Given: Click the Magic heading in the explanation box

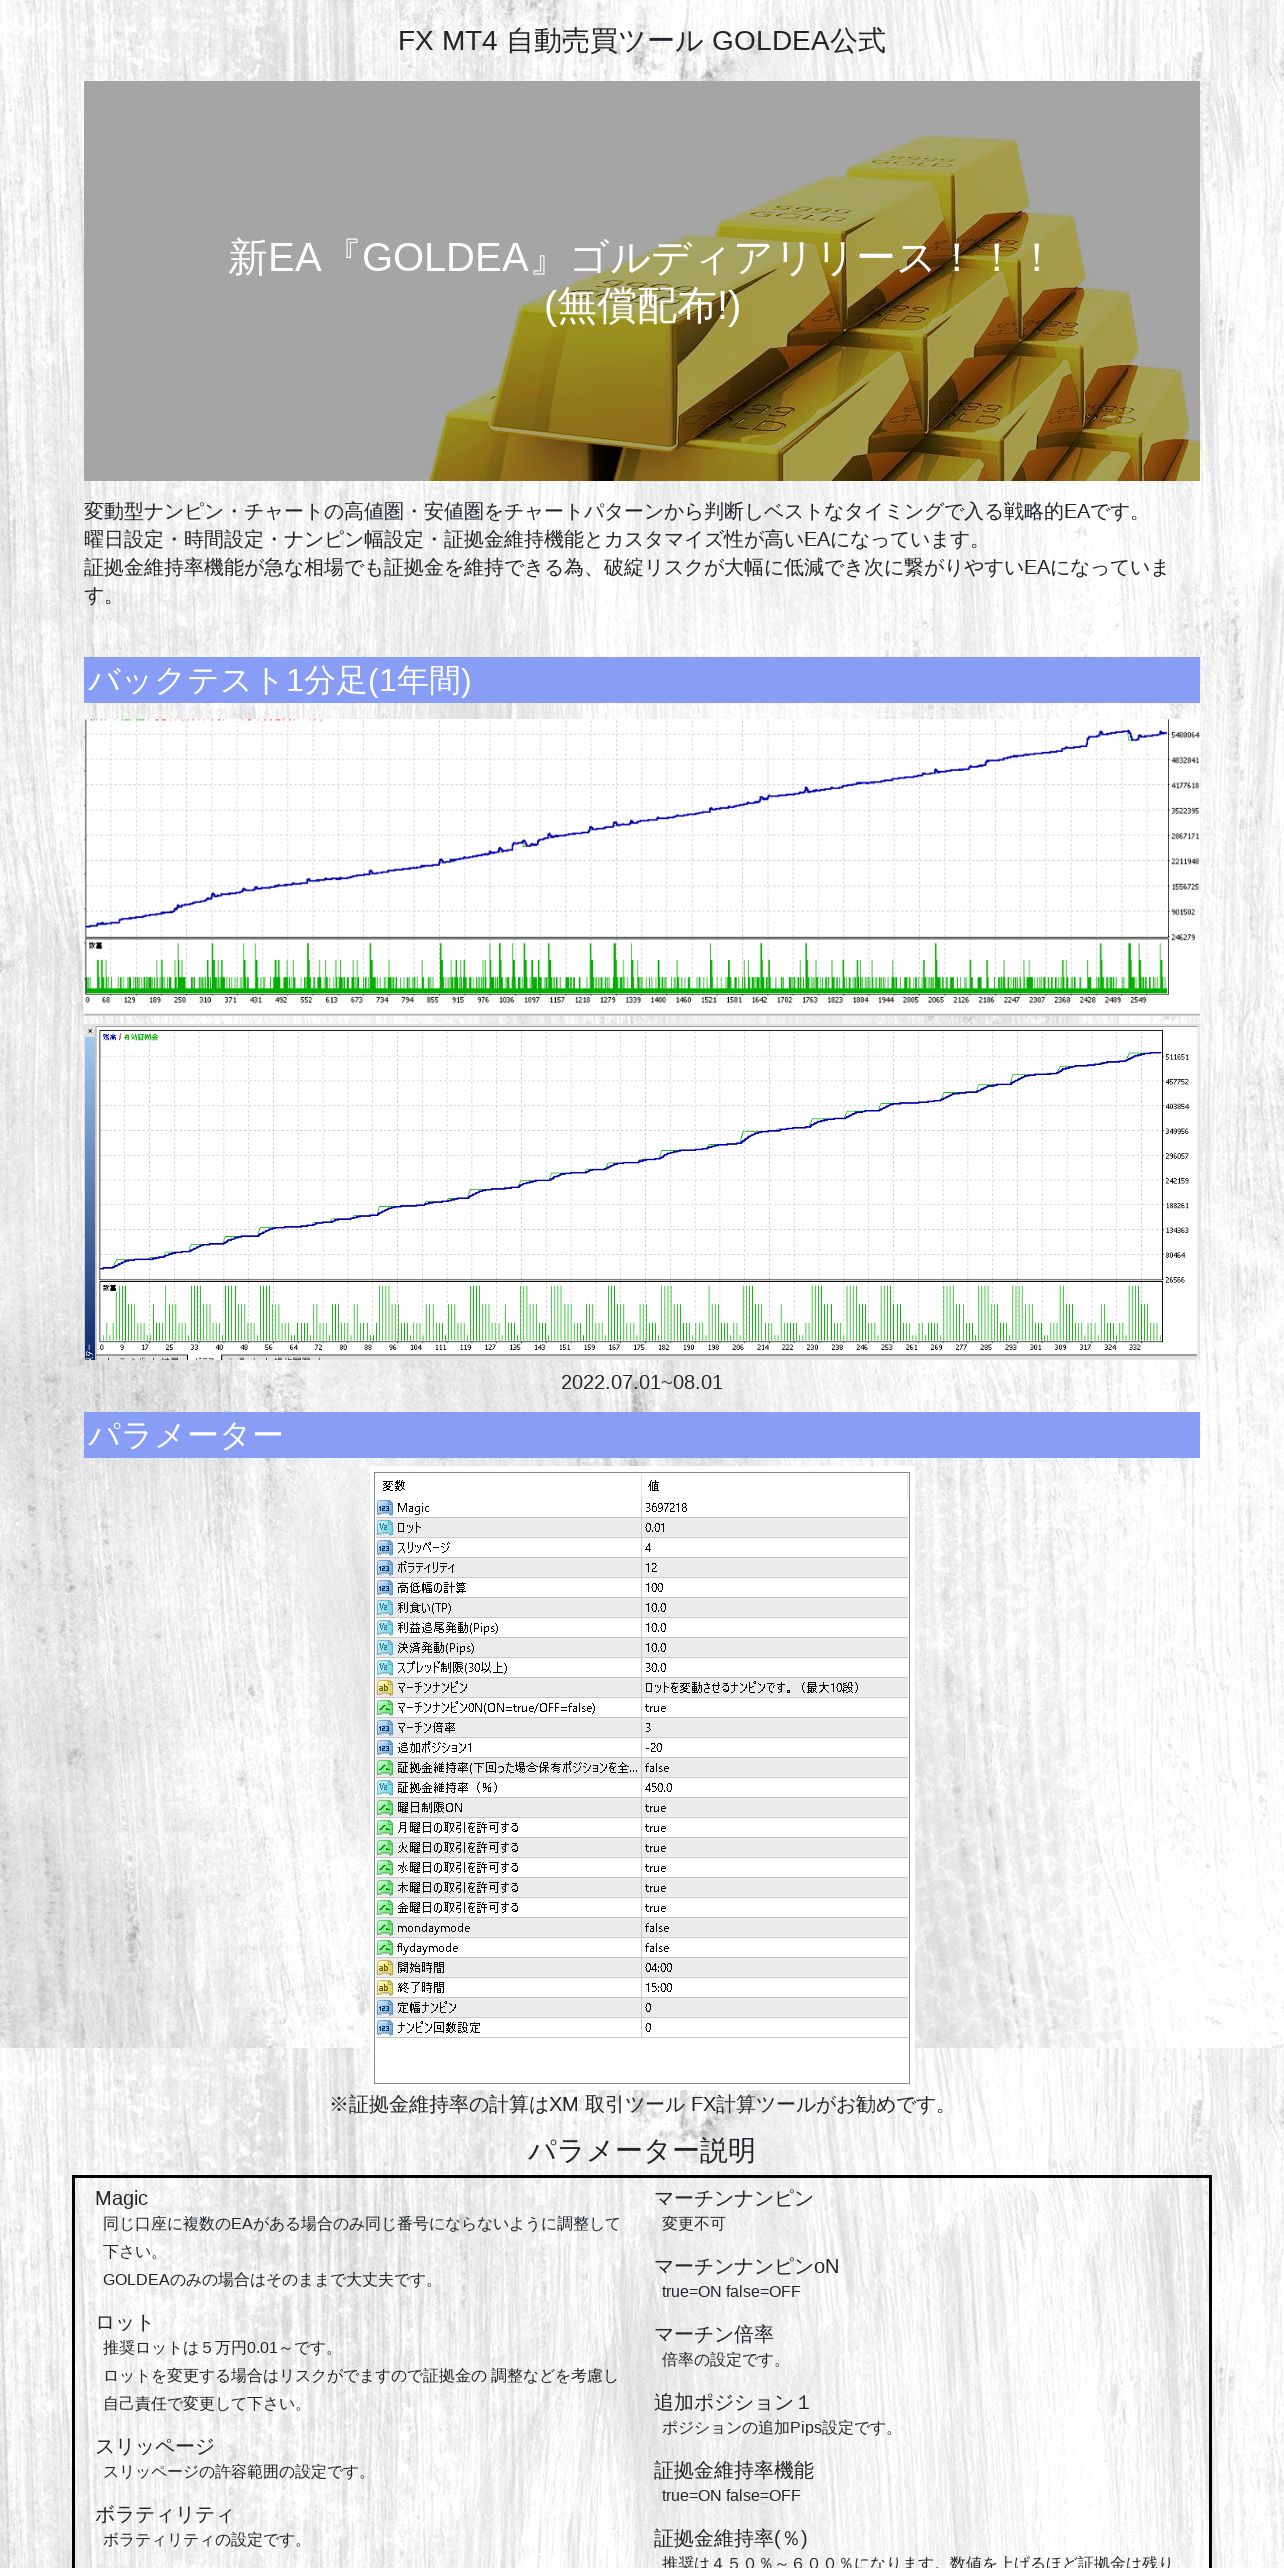Looking at the screenshot, I should (121, 2198).
